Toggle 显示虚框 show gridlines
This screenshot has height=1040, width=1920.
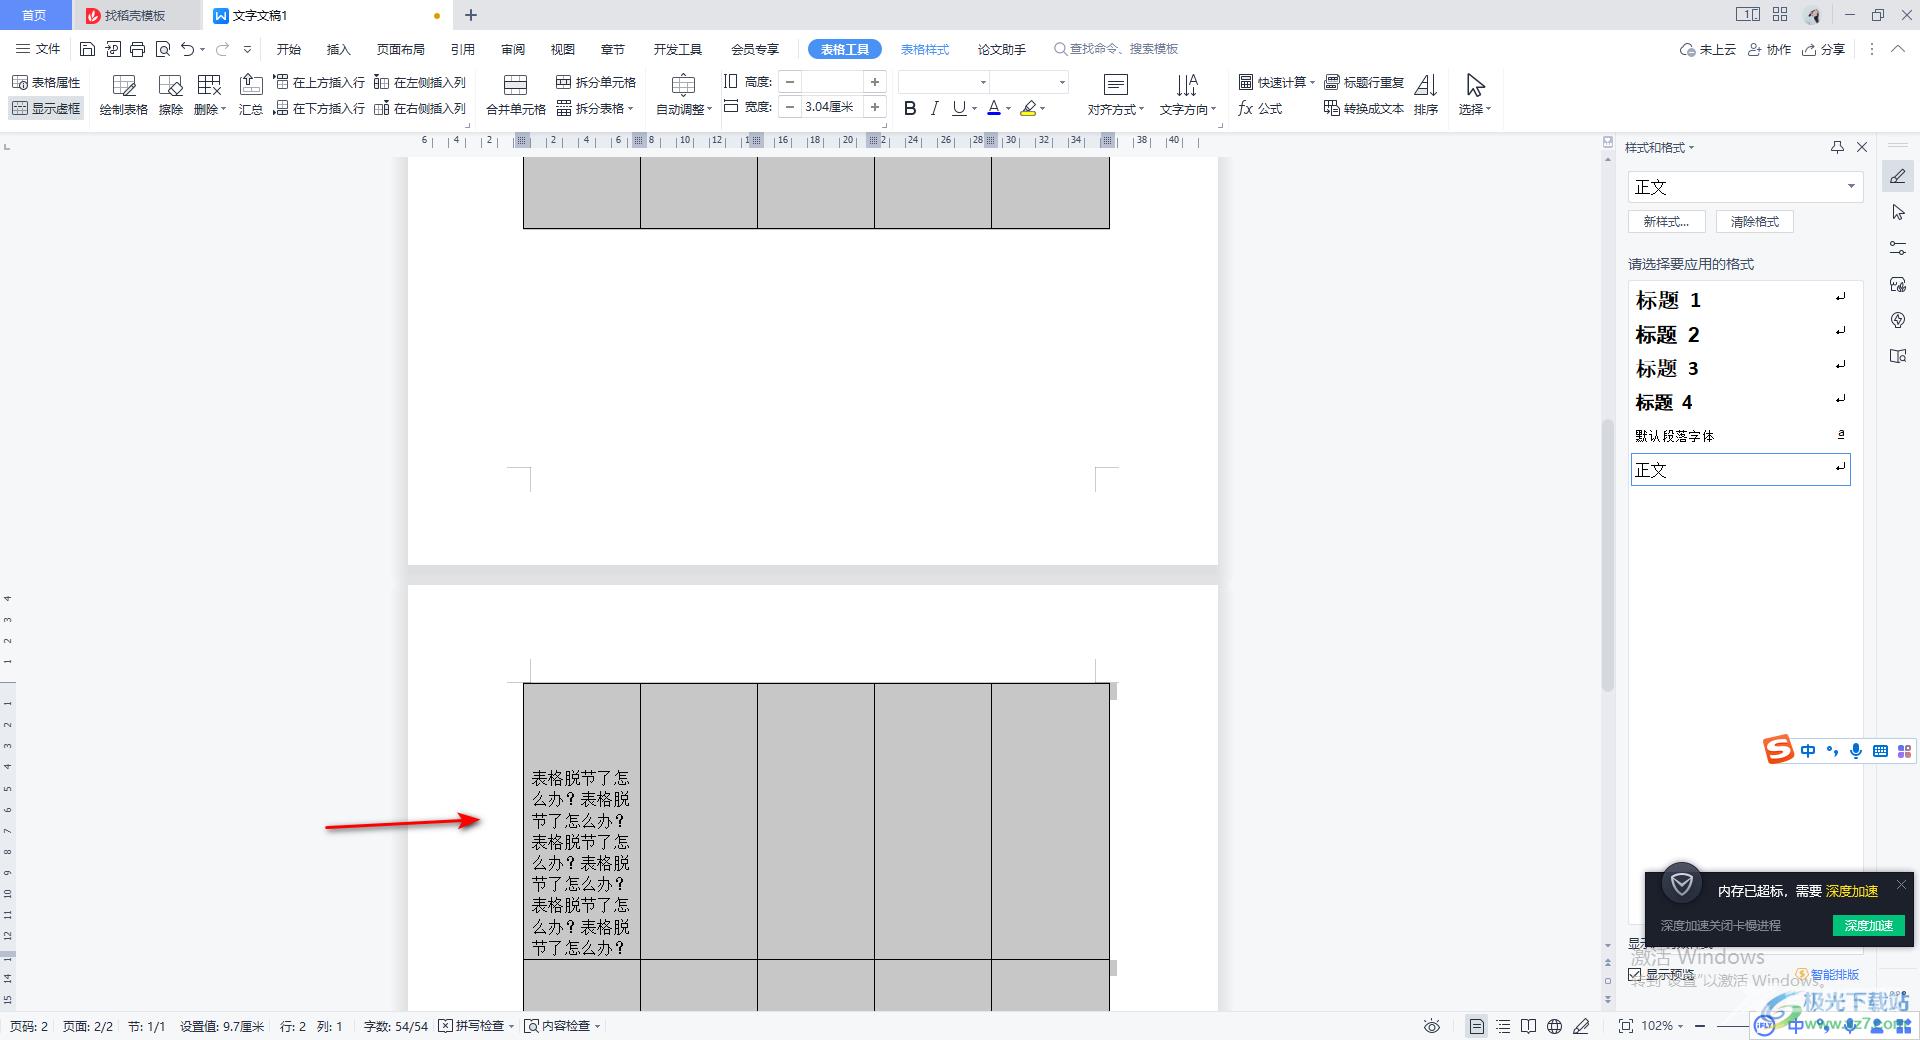click(x=46, y=108)
